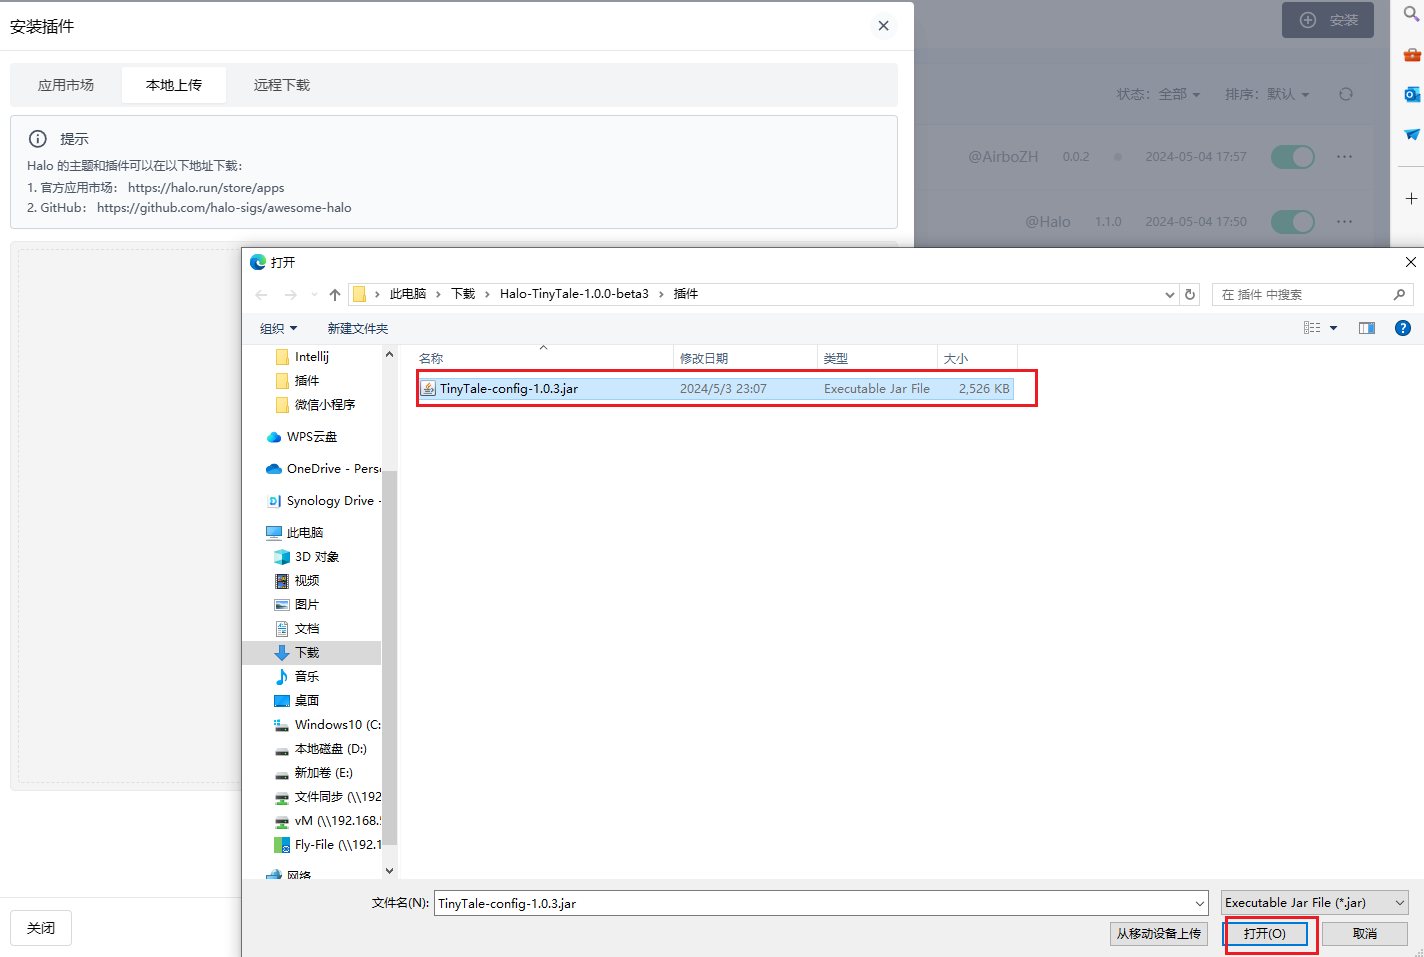Viewport: 1424px width, 957px height.
Task: Open the red toolbox sidebar icon
Action: (x=1411, y=55)
